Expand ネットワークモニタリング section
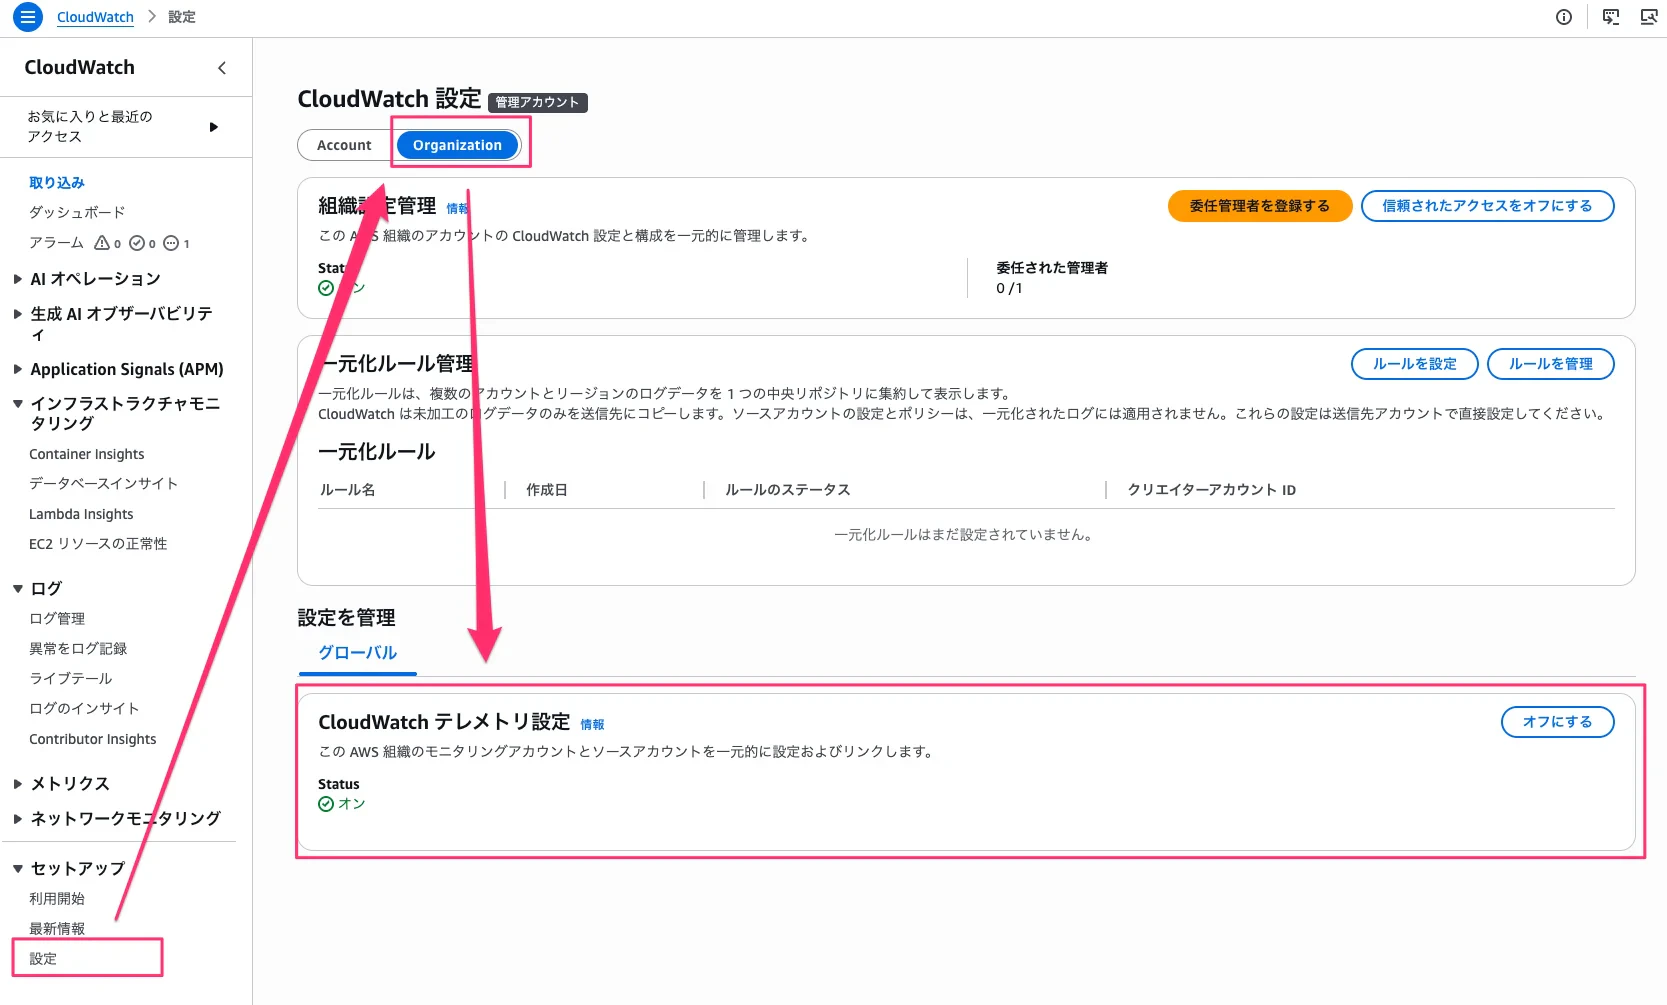 click(x=18, y=819)
